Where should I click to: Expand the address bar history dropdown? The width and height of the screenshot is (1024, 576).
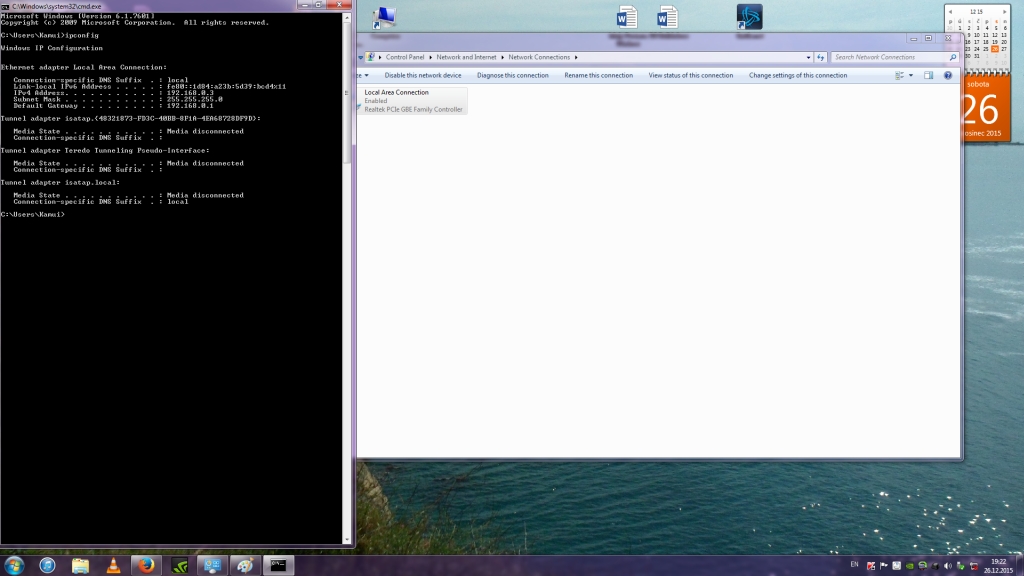(x=806, y=58)
